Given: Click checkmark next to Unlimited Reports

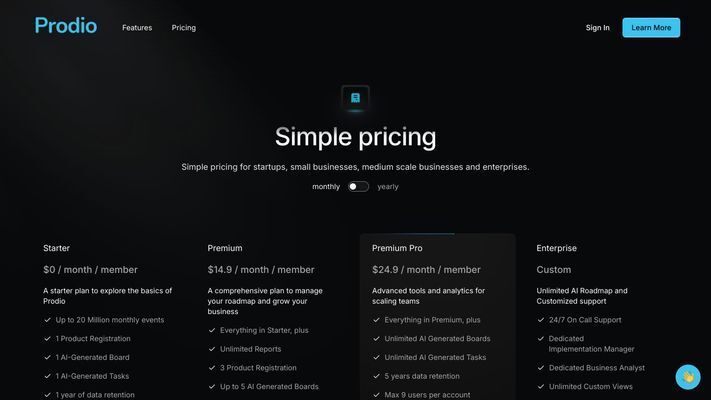Looking at the screenshot, I should coord(212,349).
